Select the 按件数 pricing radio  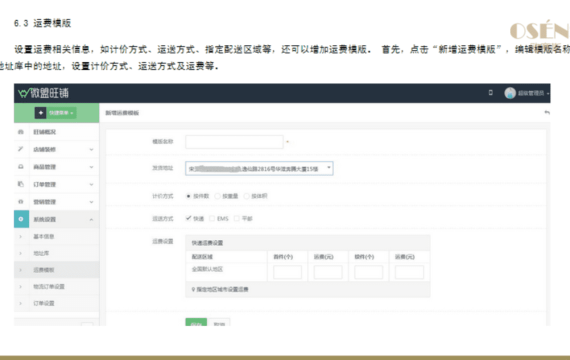coord(188,196)
